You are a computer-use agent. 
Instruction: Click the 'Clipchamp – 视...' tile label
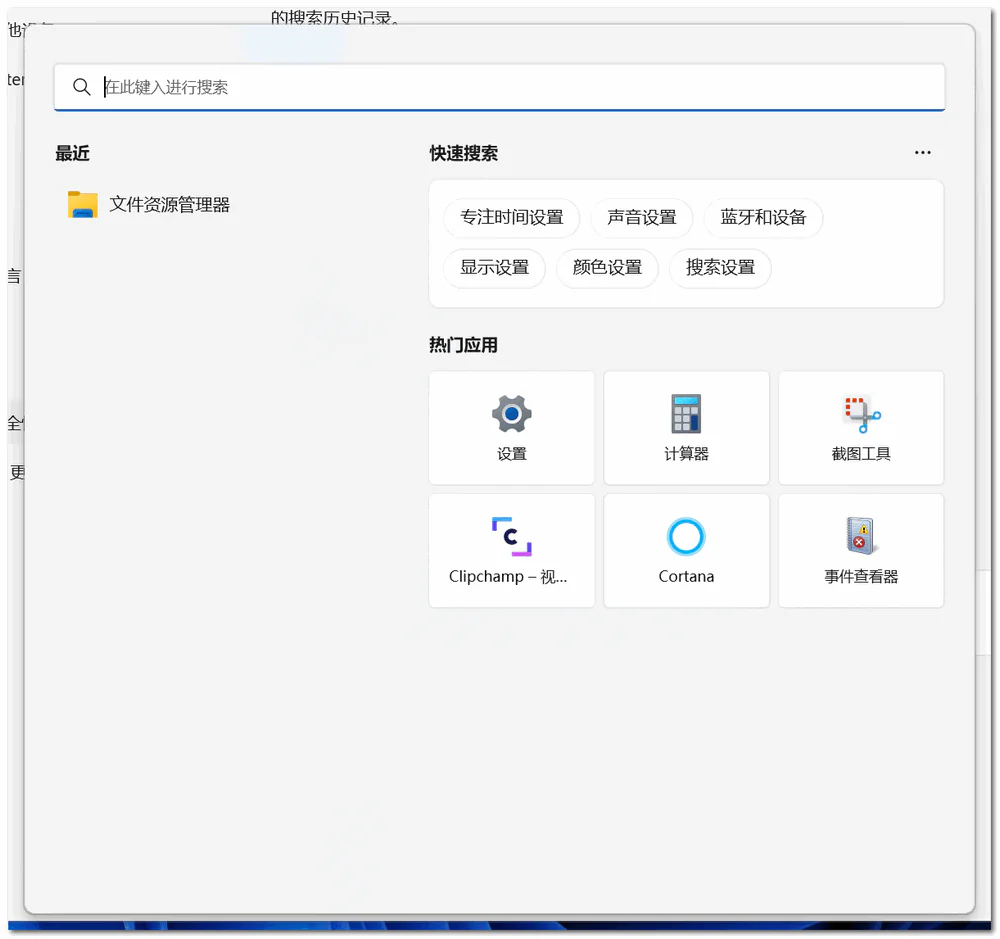pos(508,577)
